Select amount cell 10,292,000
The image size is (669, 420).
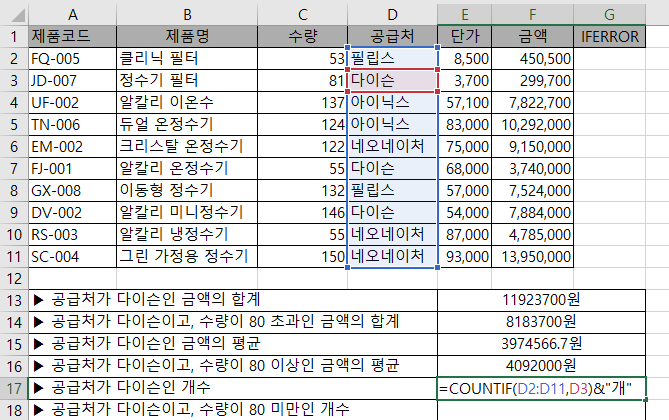tap(532, 125)
